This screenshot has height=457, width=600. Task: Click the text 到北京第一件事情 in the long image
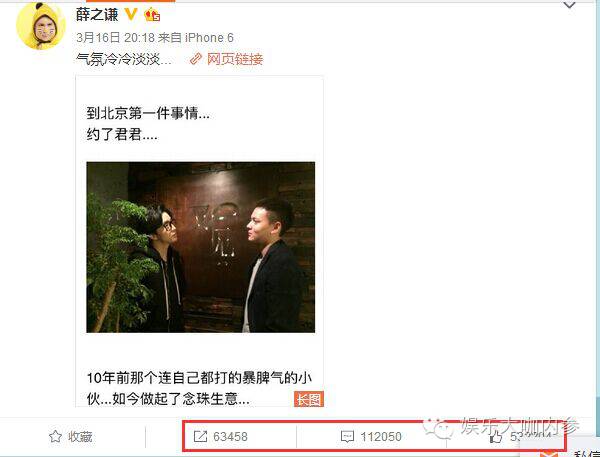click(x=148, y=113)
